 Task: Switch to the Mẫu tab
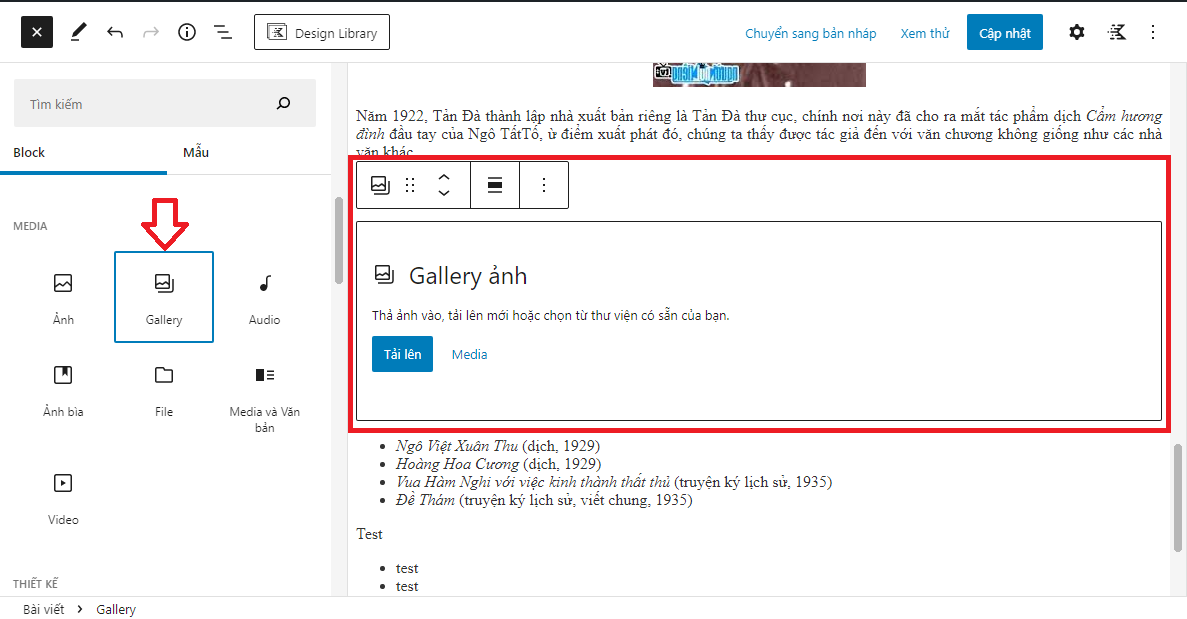click(x=196, y=153)
